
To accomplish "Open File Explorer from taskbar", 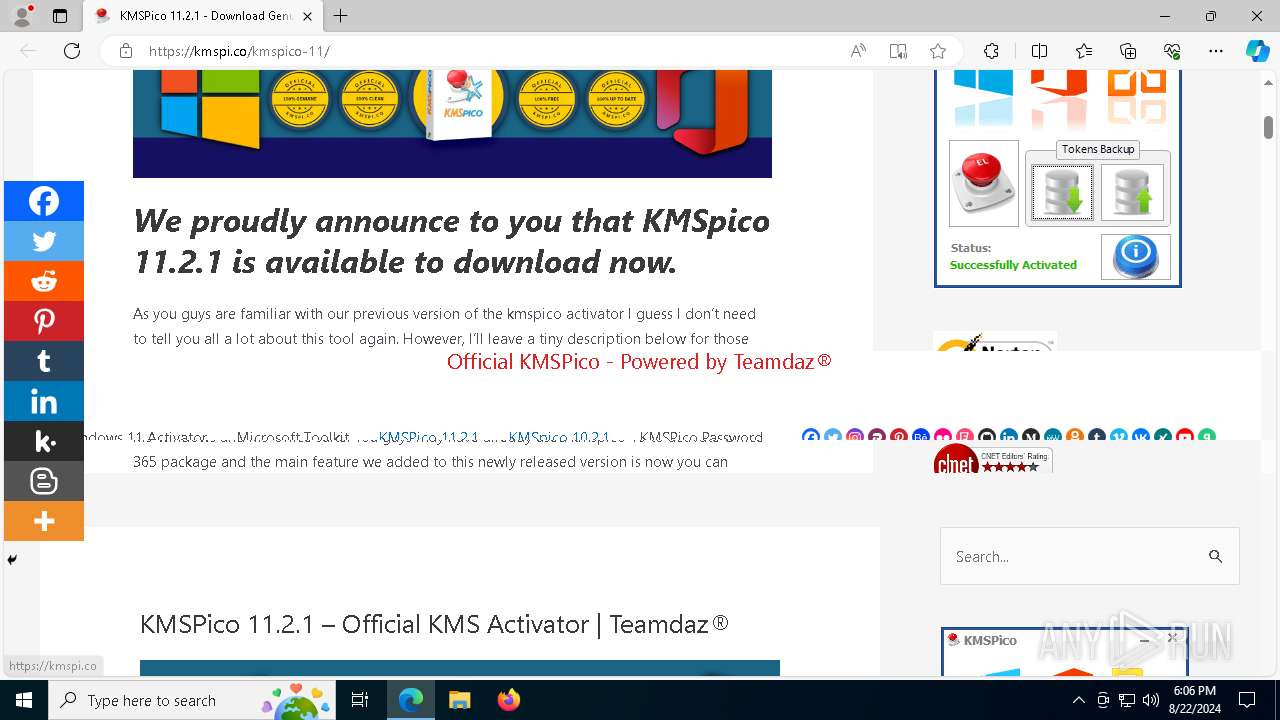I will coord(459,700).
